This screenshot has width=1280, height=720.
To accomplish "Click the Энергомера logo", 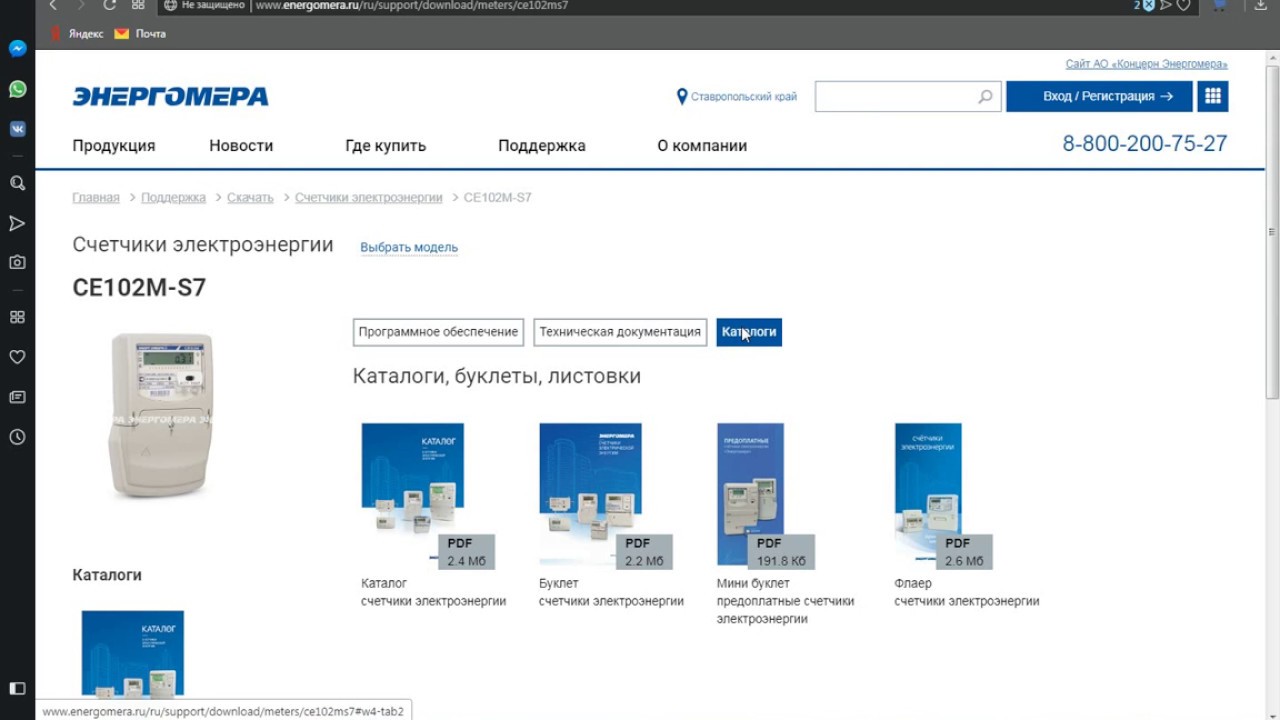I will pyautogui.click(x=170, y=96).
